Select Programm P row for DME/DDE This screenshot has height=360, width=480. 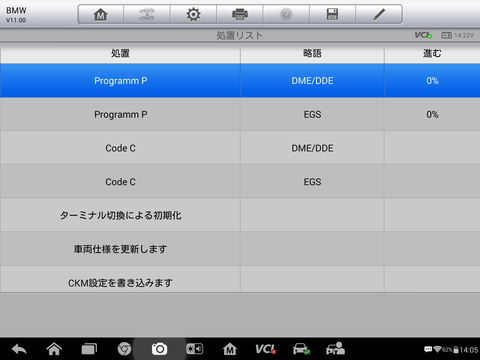coord(240,81)
